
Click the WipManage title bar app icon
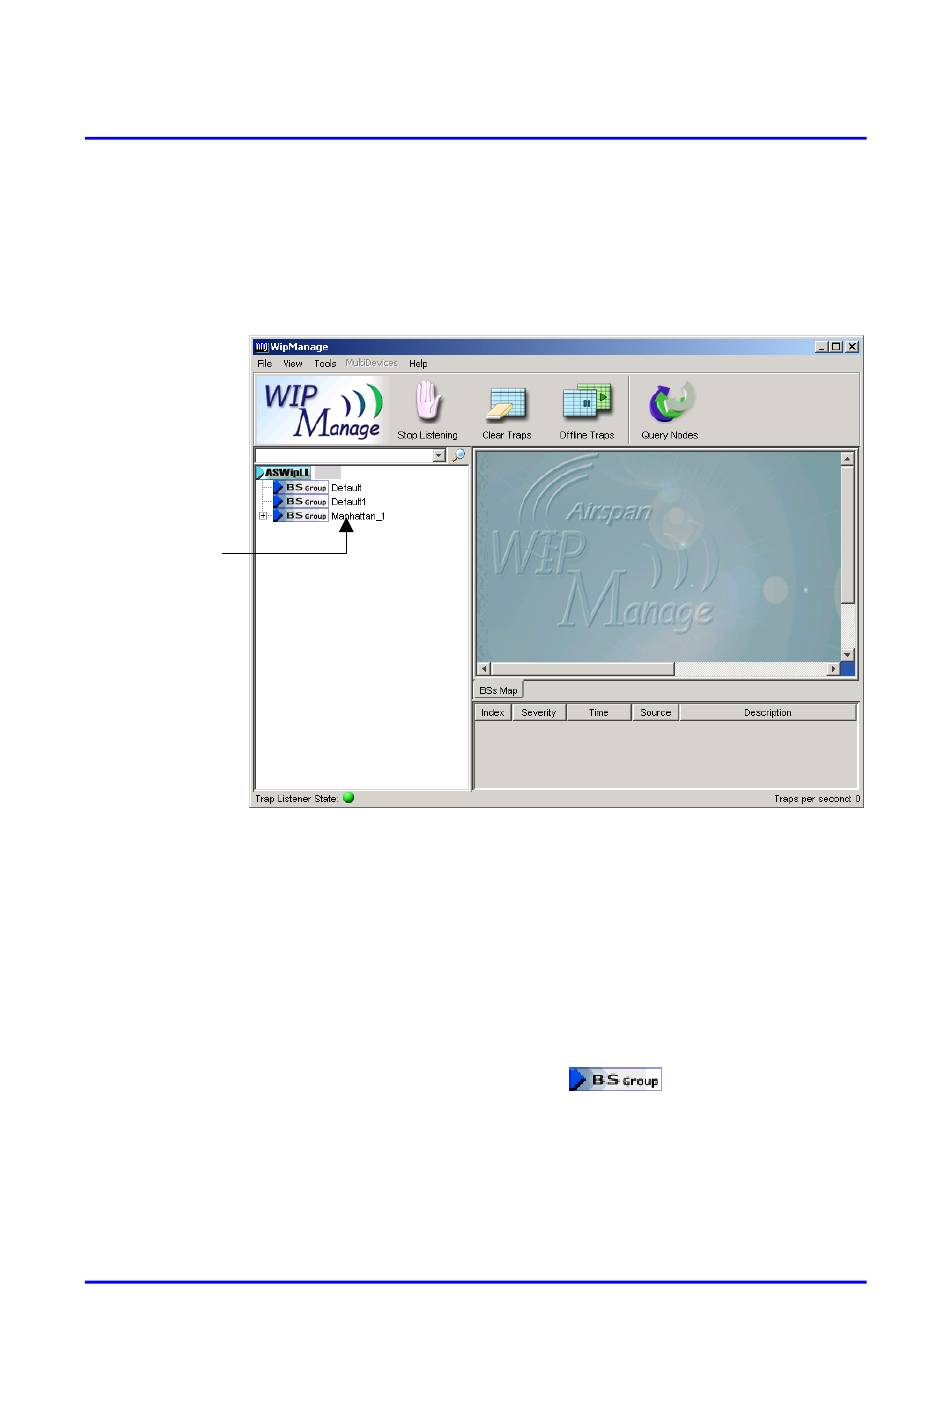click(261, 347)
